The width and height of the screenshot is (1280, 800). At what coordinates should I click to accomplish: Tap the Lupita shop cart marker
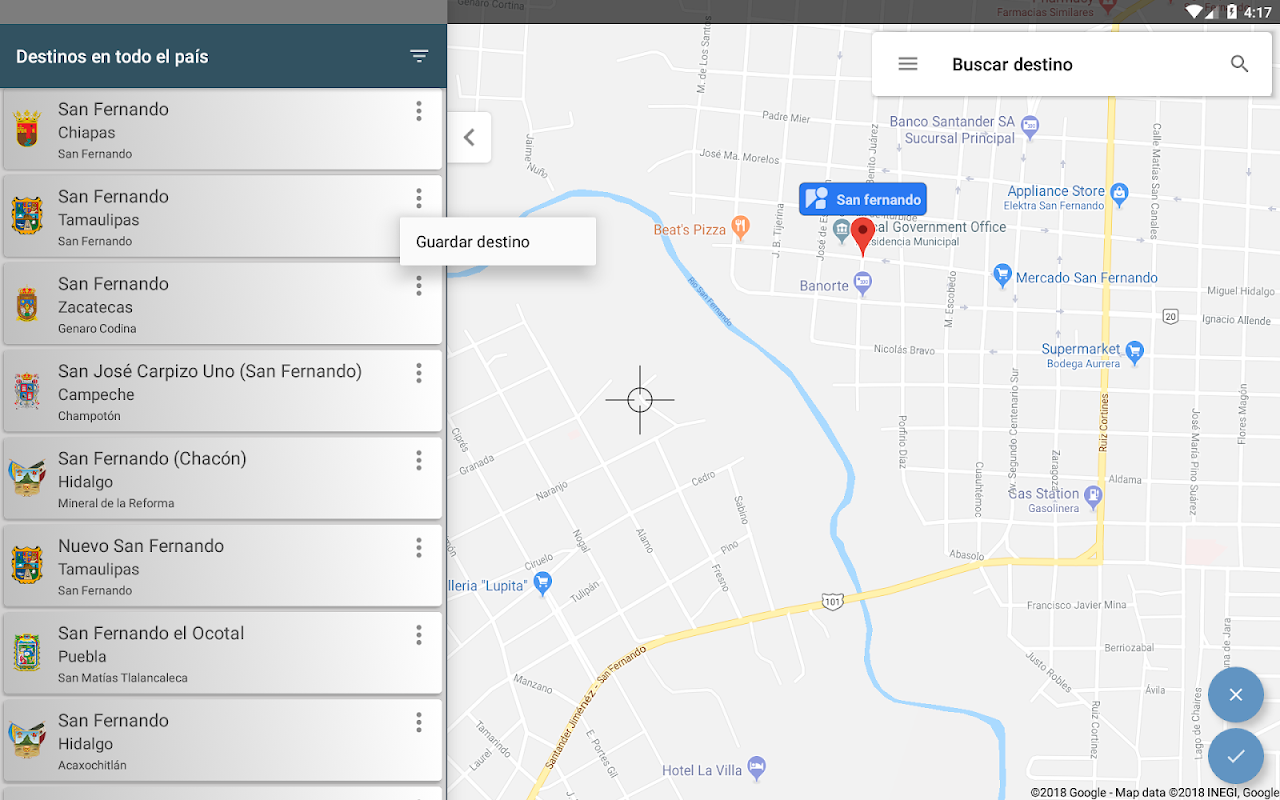click(543, 584)
